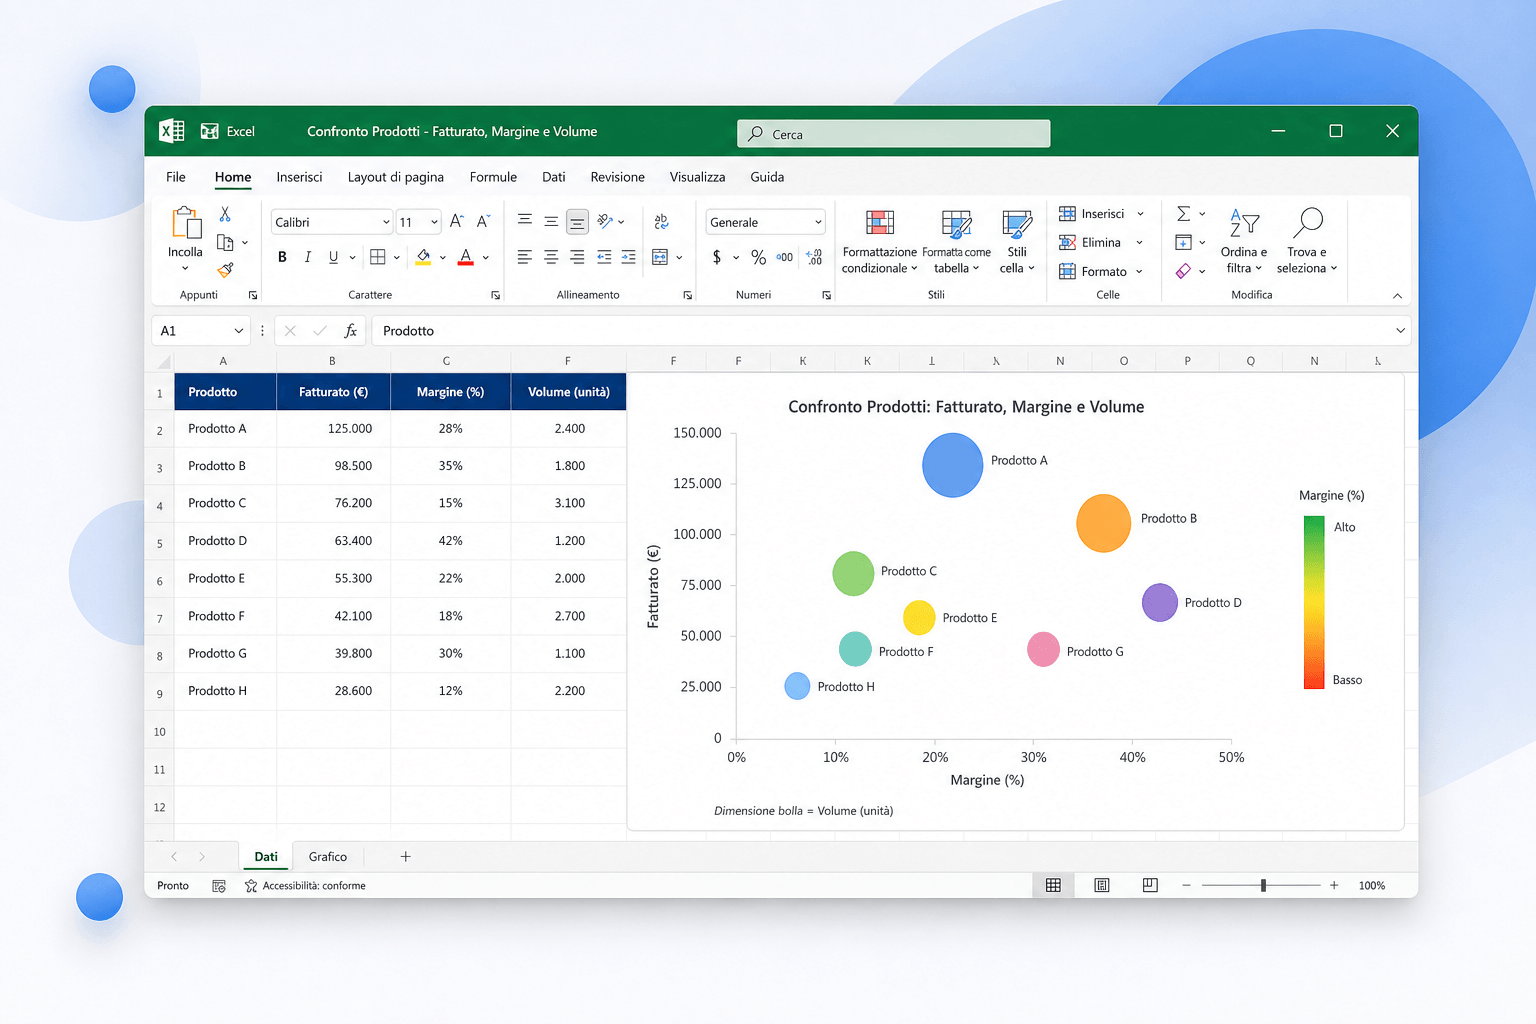Viewport: 1536px width, 1024px height.
Task: Click the Incolla paste clipboard icon
Action: (186, 223)
